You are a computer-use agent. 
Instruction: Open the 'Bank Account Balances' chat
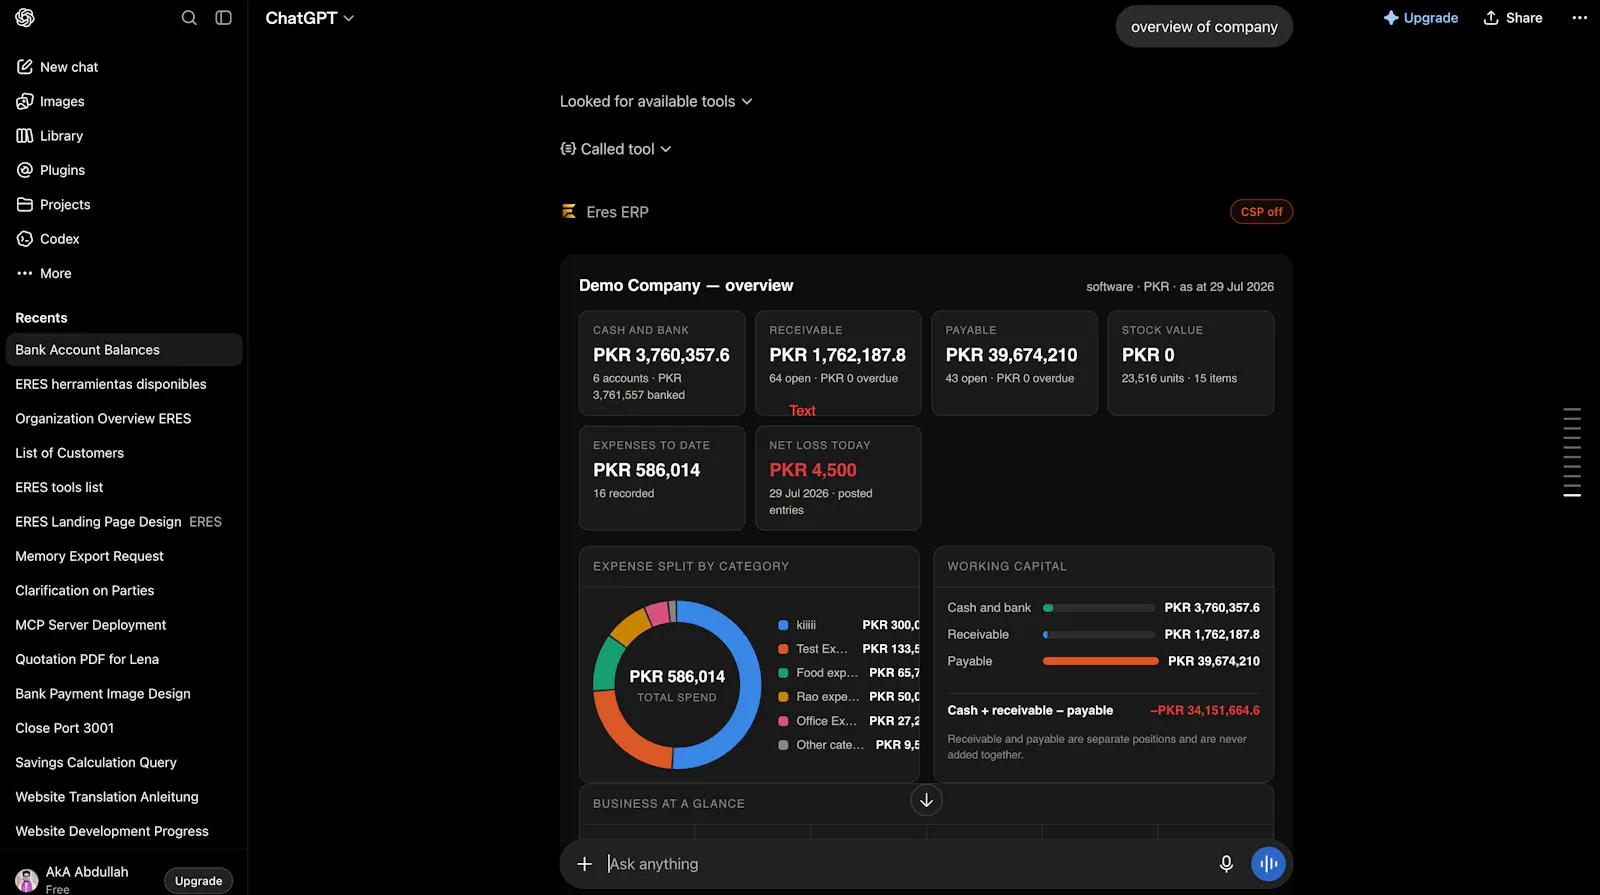[x=124, y=350]
